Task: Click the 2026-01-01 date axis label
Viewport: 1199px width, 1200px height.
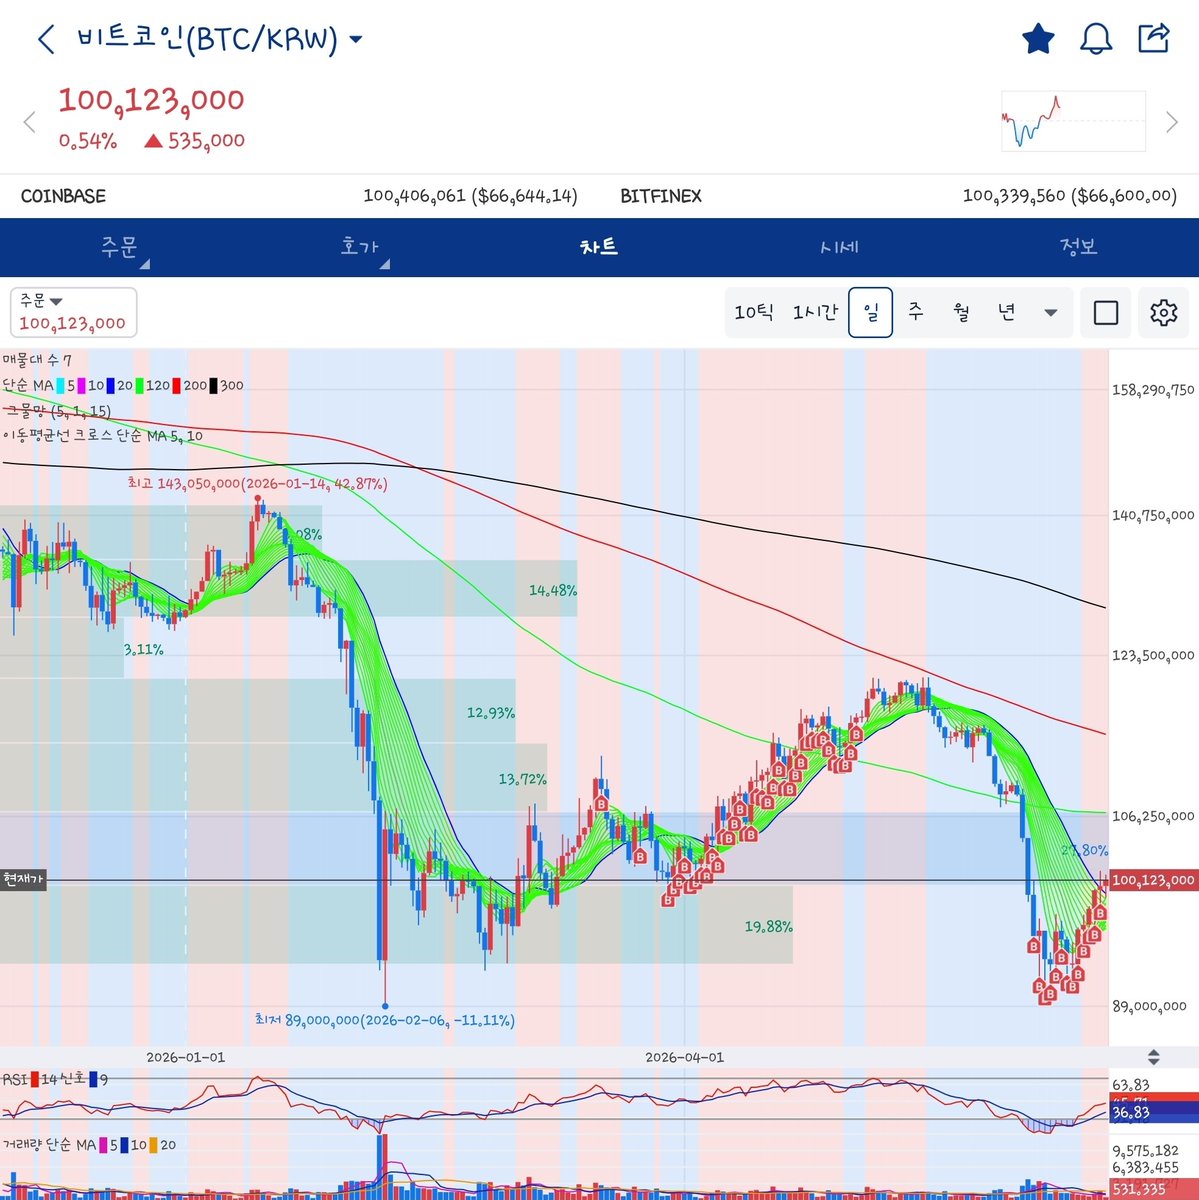Action: pos(186,1057)
